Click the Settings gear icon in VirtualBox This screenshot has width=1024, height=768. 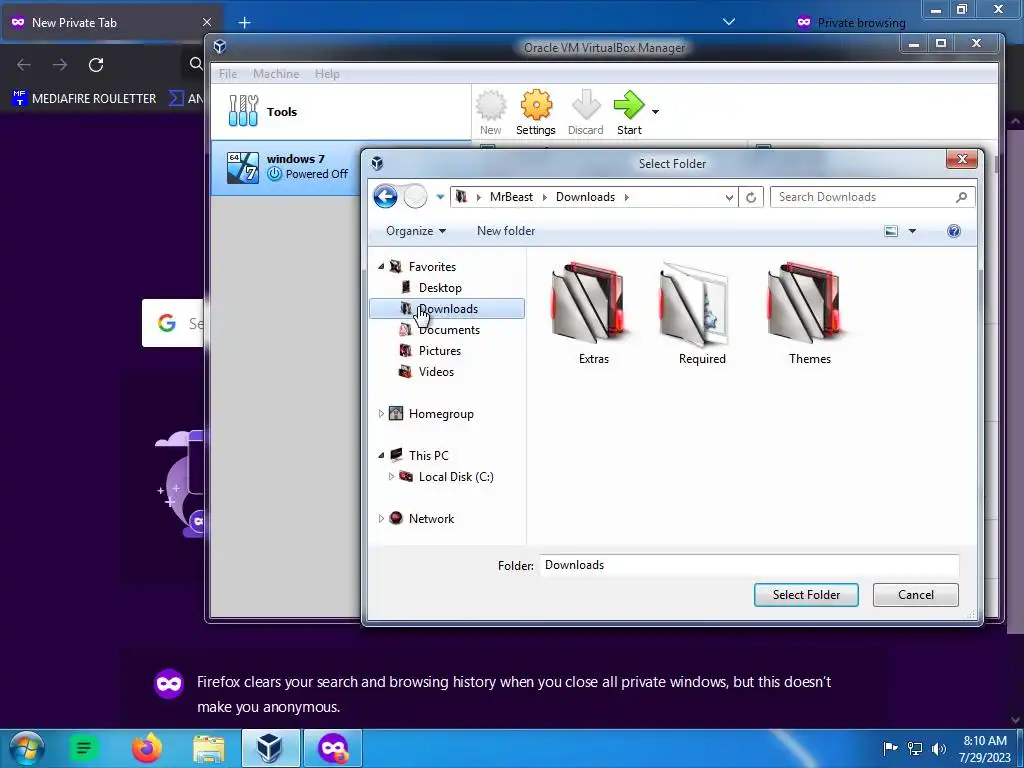(x=536, y=105)
